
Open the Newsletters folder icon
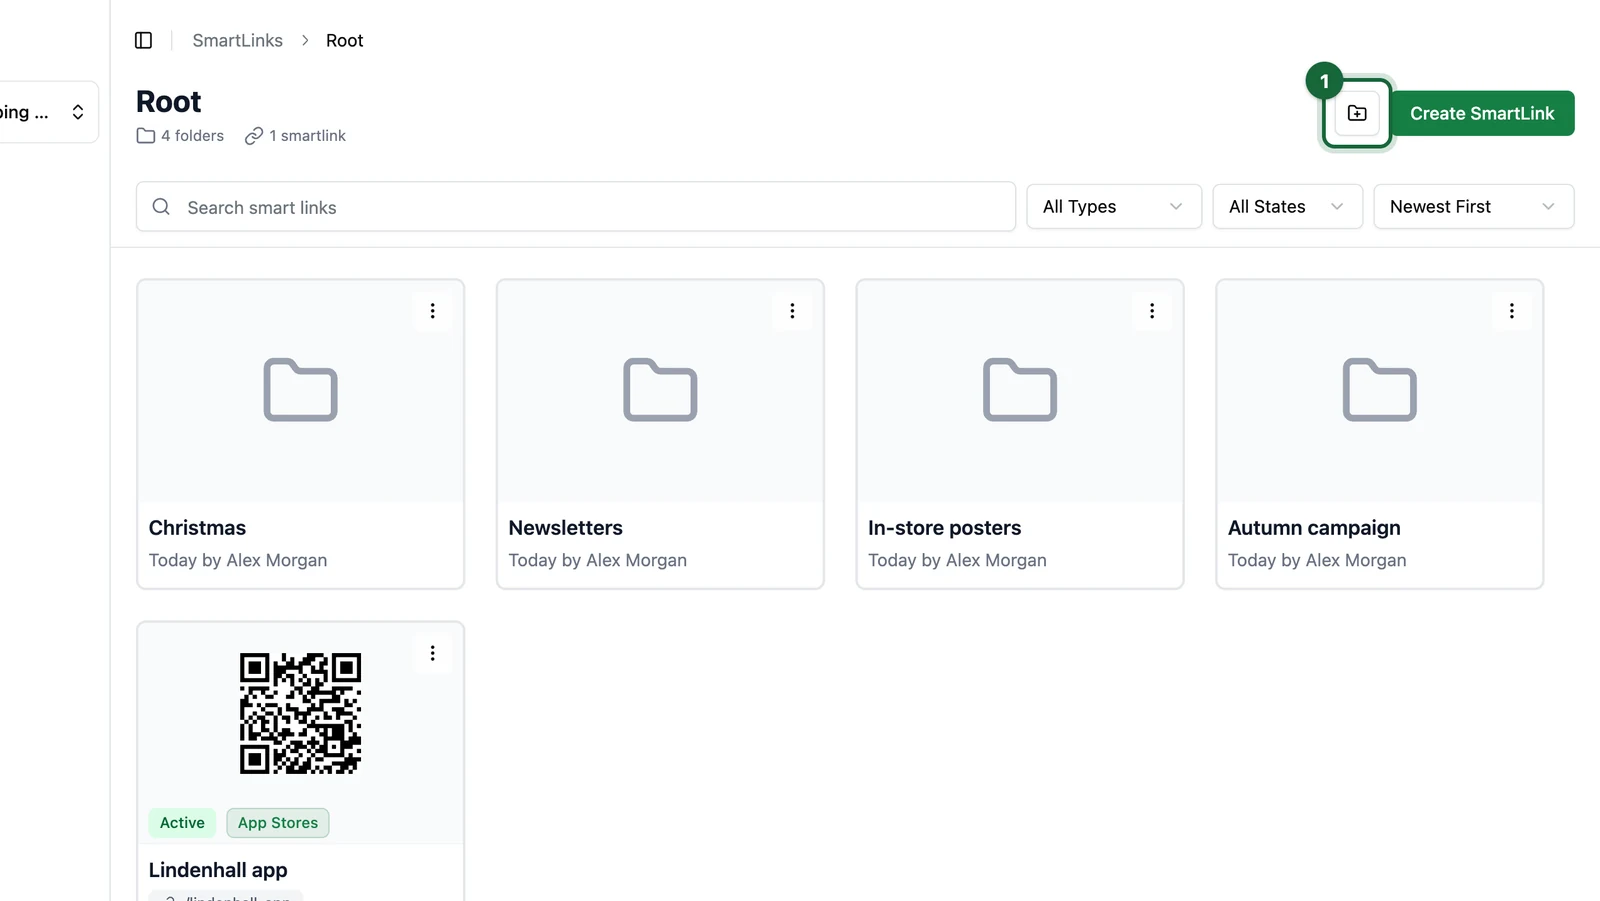pos(660,390)
